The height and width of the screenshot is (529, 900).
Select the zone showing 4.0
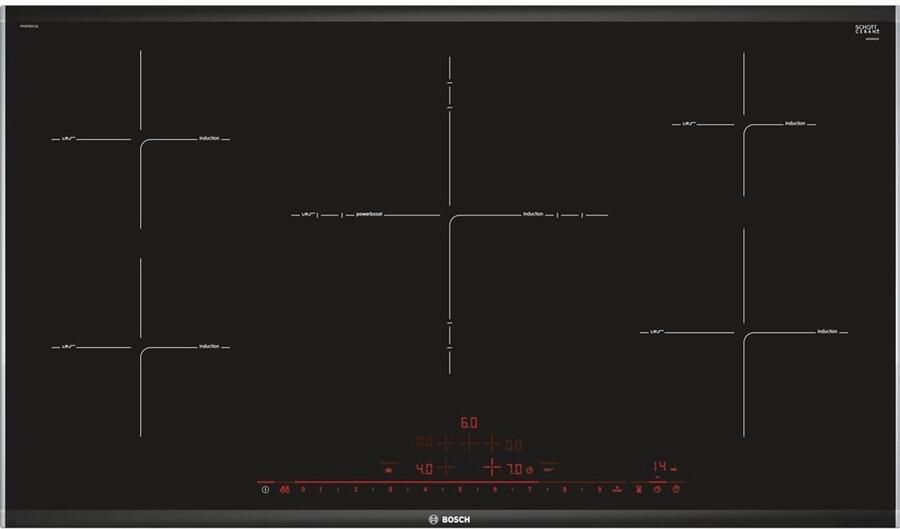pyautogui.click(x=424, y=469)
